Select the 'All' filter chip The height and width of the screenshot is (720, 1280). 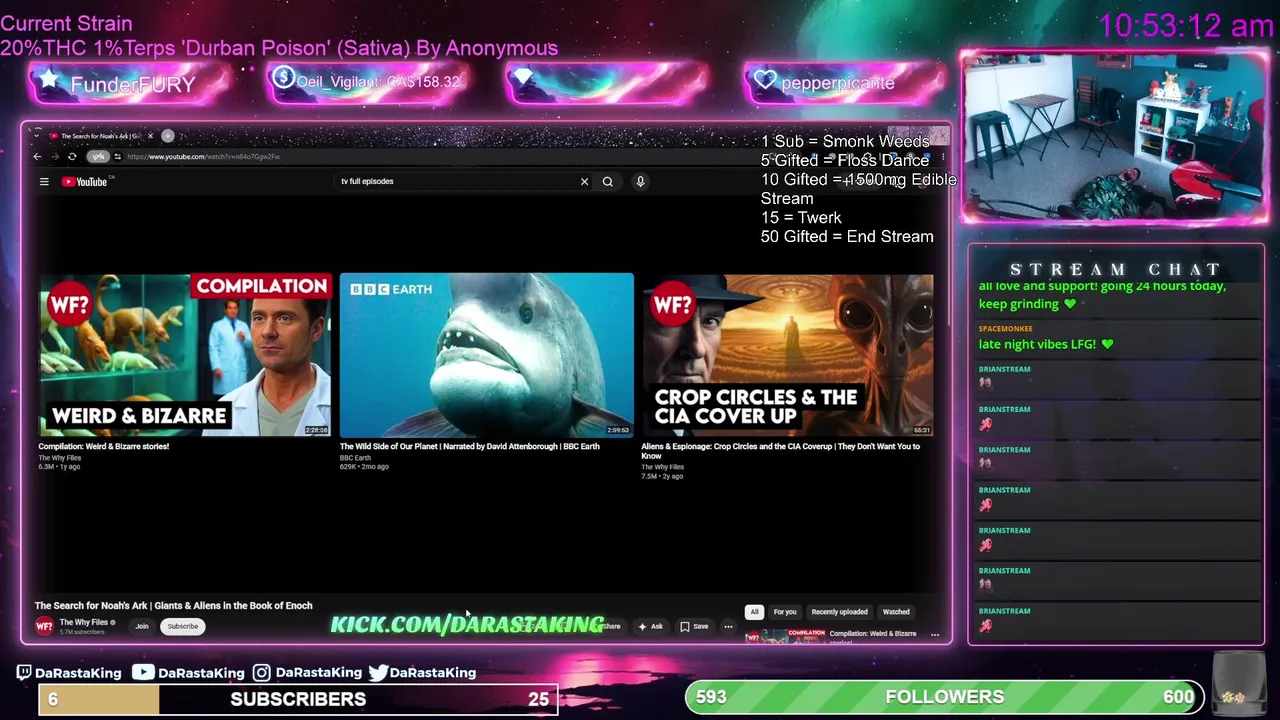pyautogui.click(x=754, y=612)
